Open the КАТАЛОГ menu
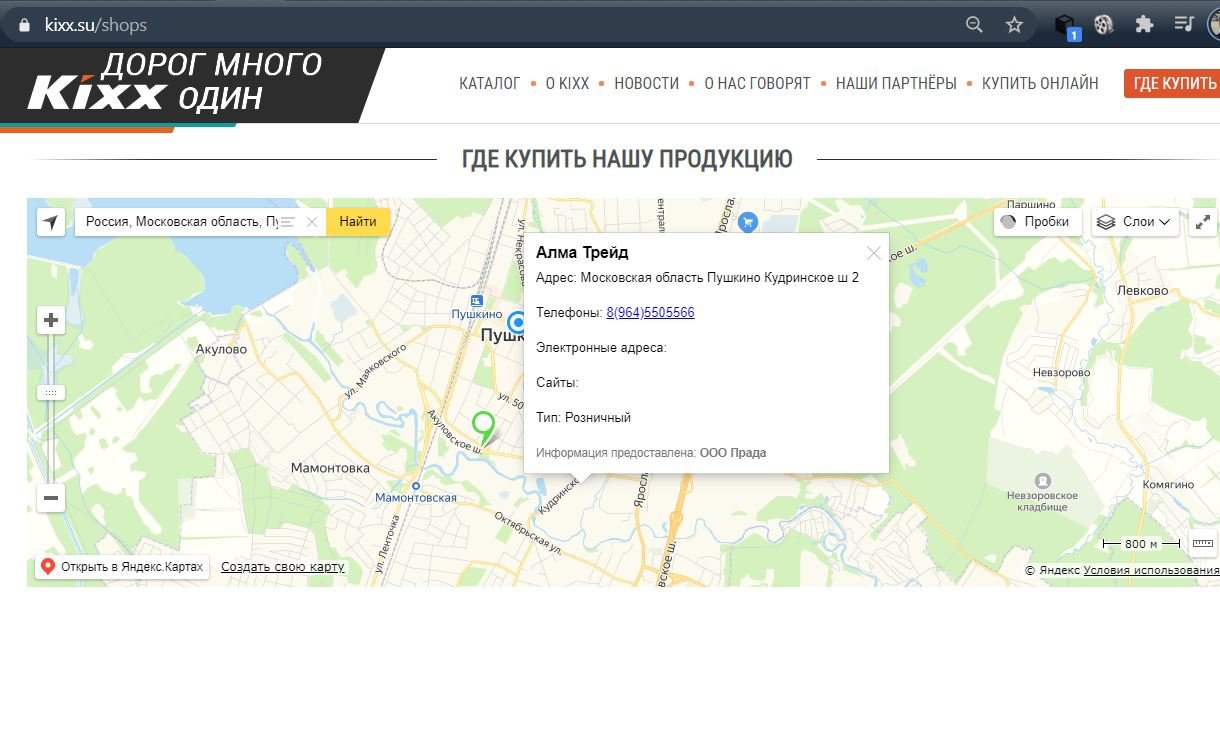The image size is (1220, 748). coord(490,83)
